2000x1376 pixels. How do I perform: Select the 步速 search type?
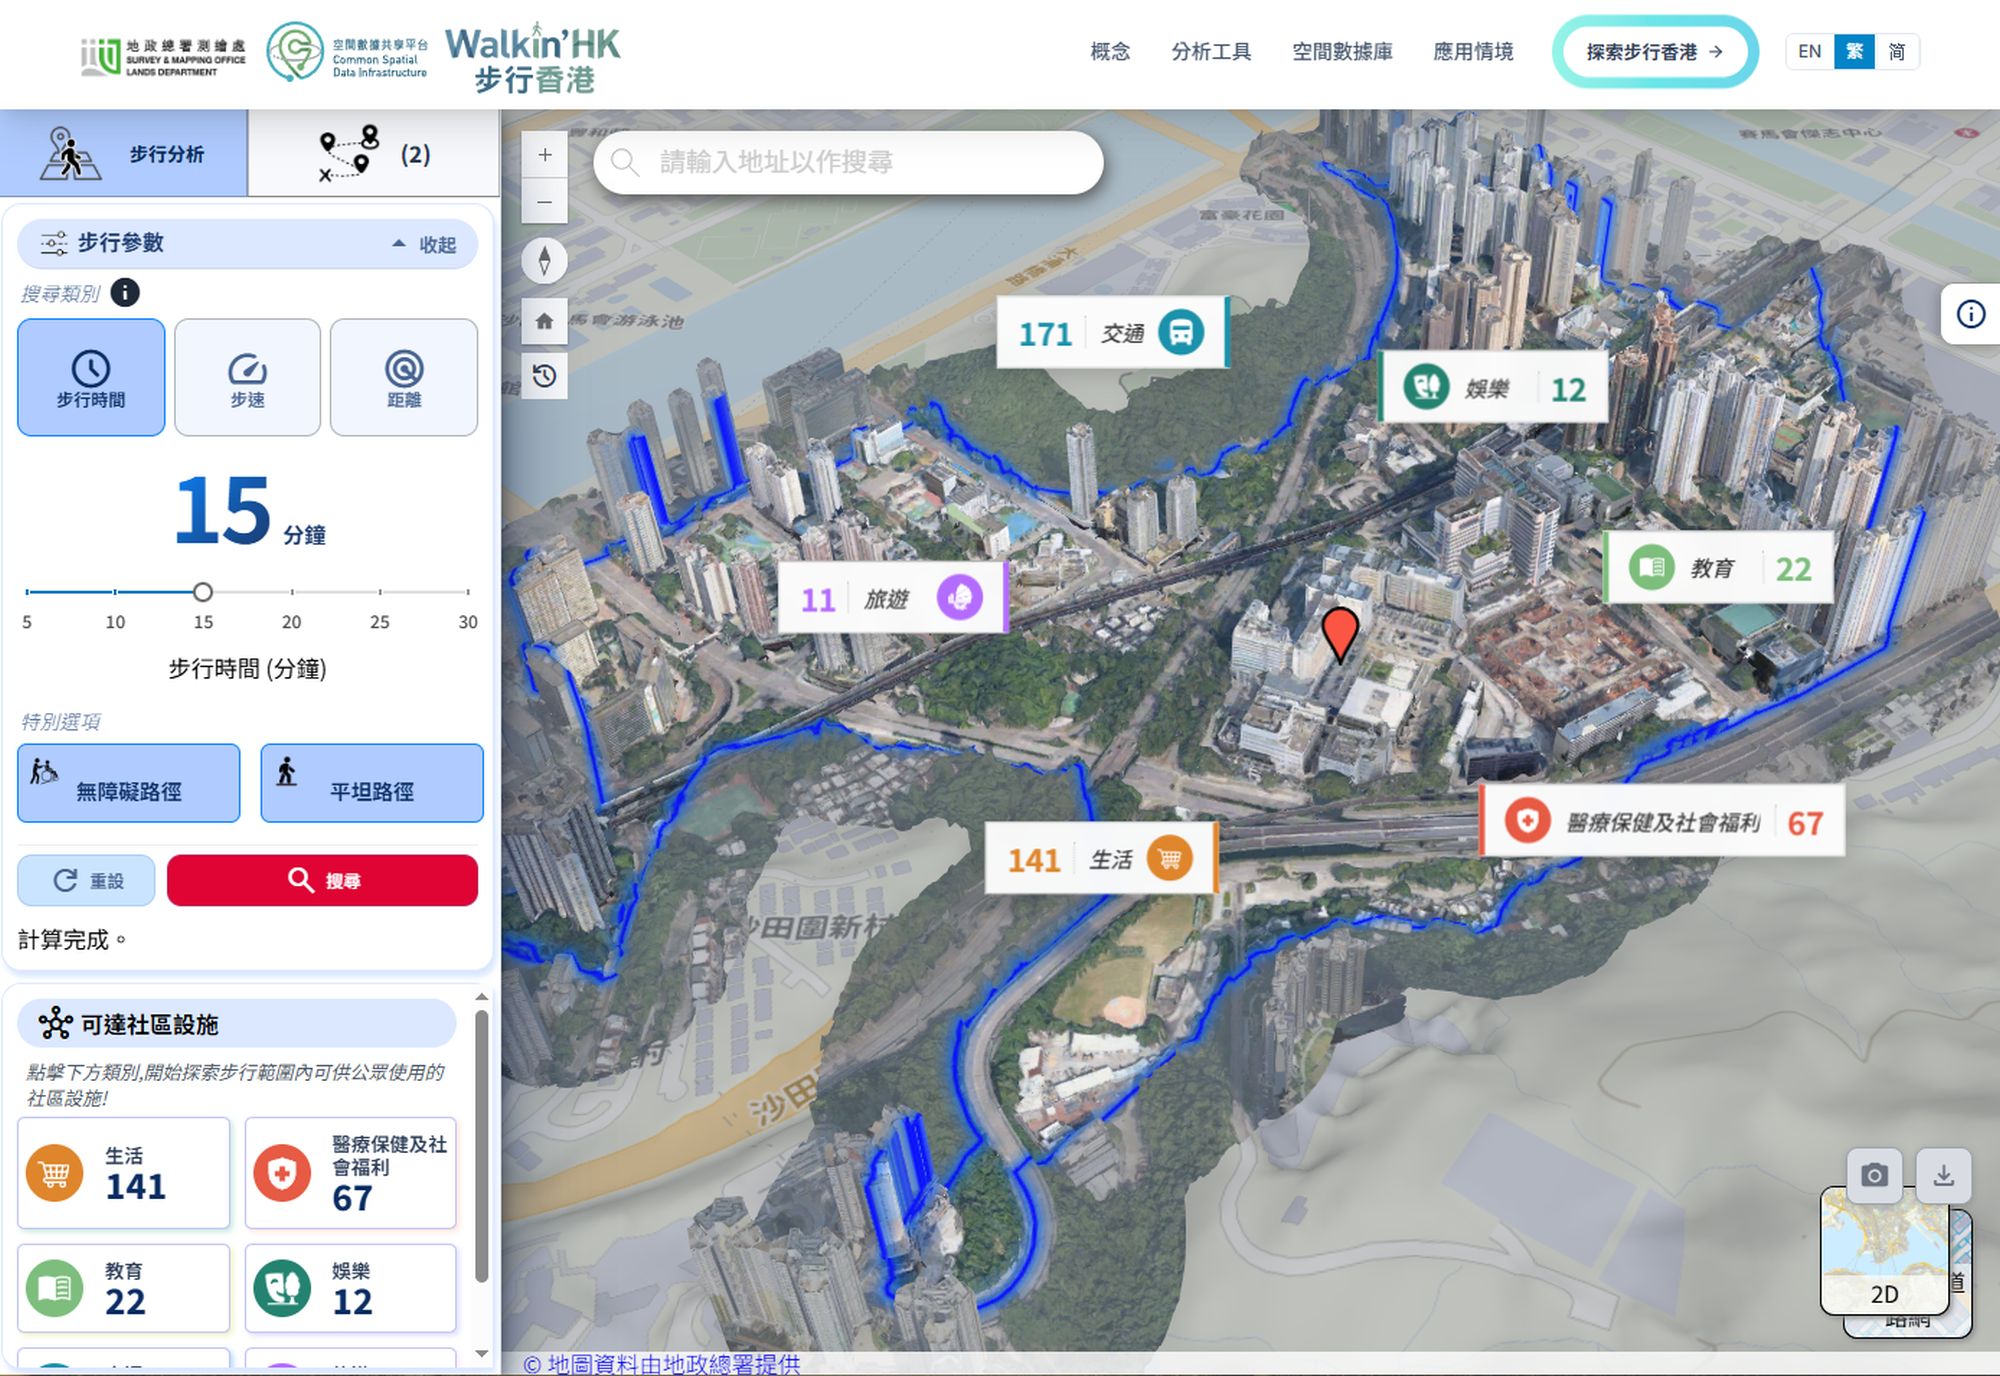click(x=247, y=377)
